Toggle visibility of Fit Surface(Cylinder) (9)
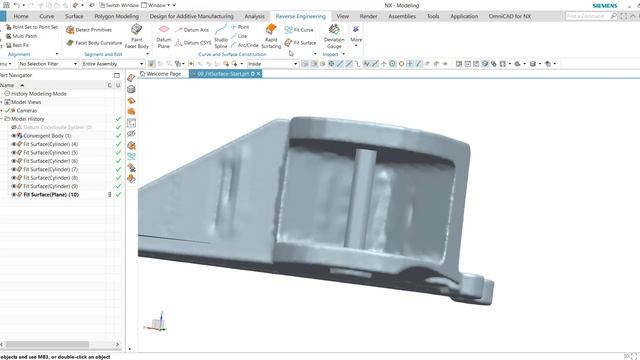This screenshot has height=360, width=640. (x=13, y=186)
